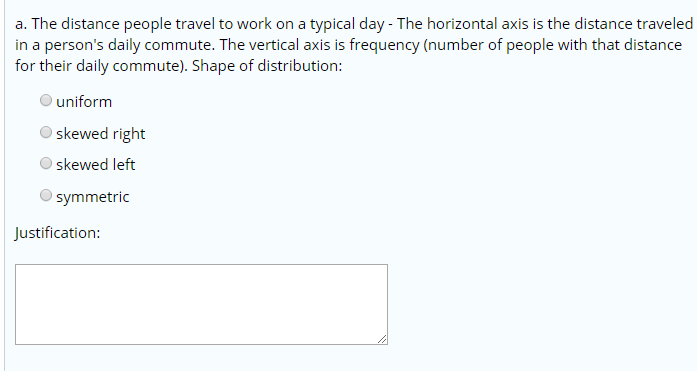Click the 'Shape of distribution:' prompt text
Screen dimensions: 697x371
tap(267, 66)
